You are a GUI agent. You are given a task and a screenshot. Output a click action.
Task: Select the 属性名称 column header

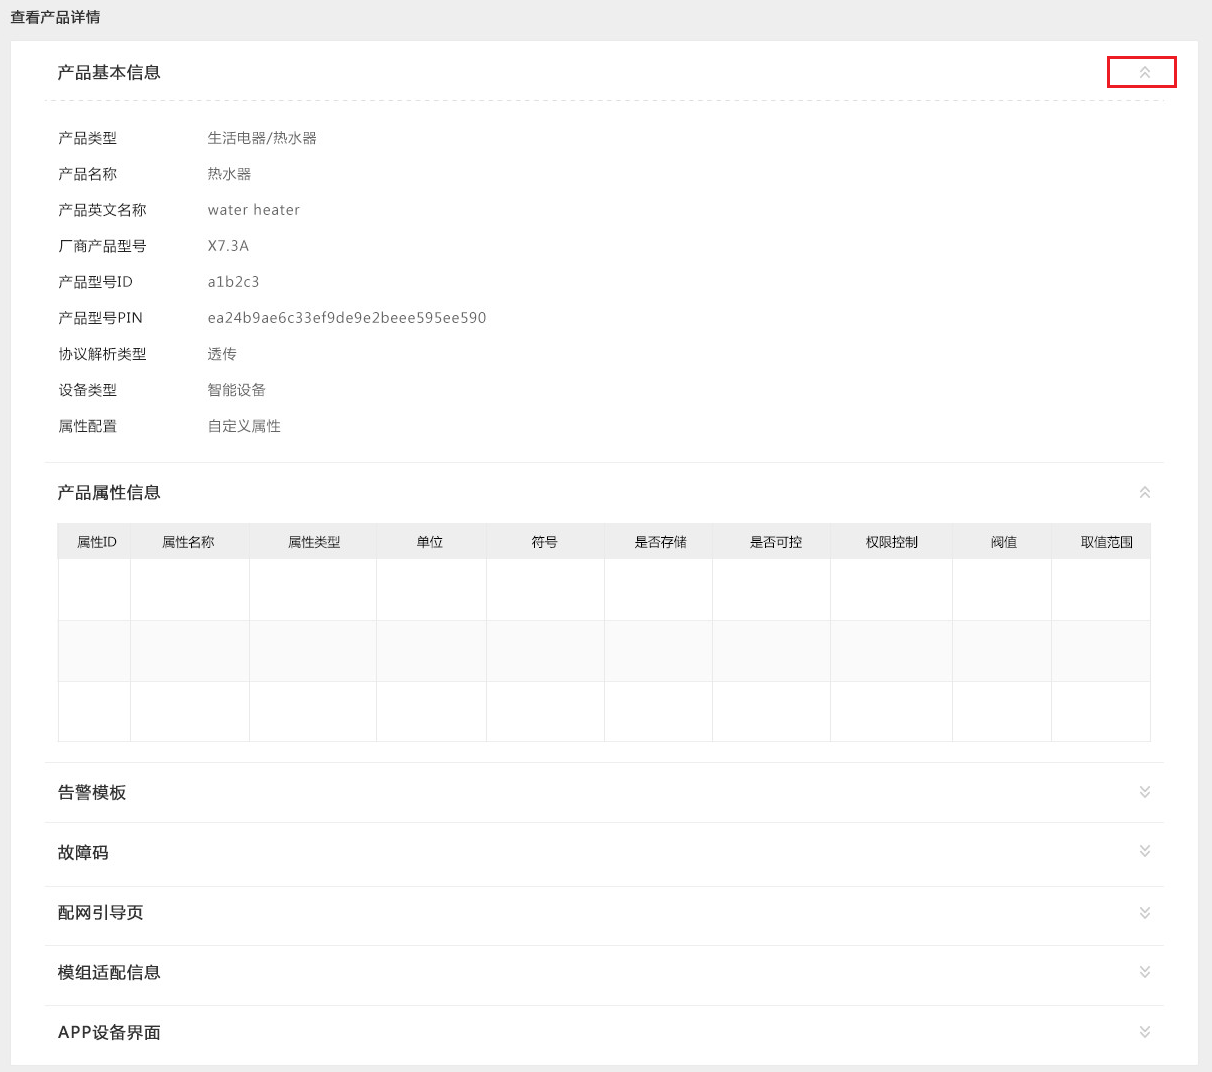[188, 542]
